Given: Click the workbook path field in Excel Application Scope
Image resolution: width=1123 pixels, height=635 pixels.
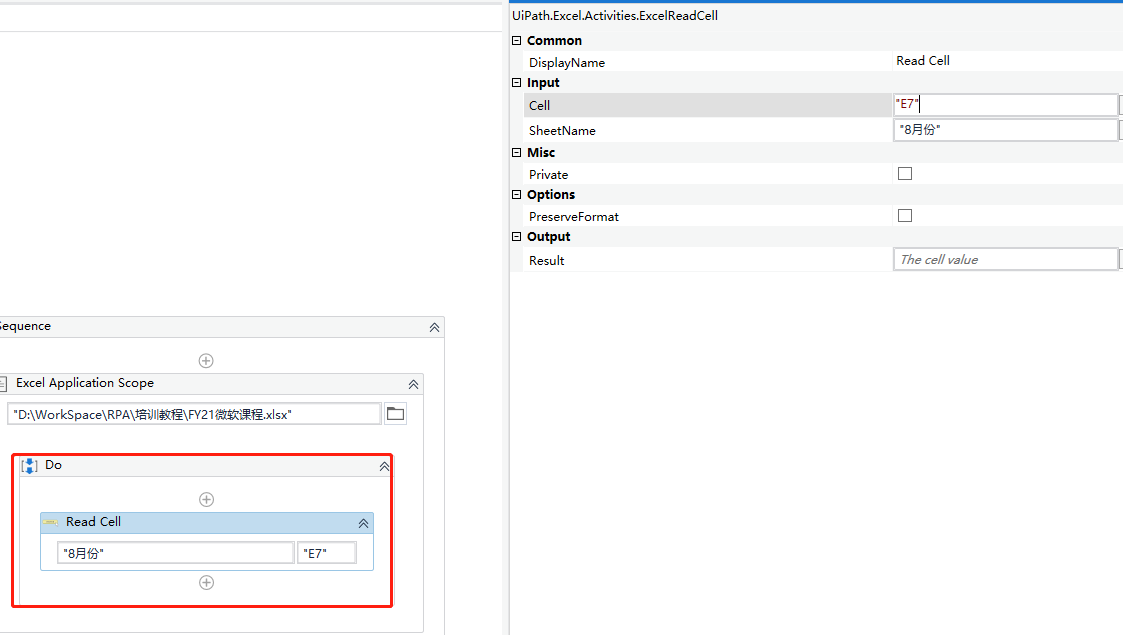Looking at the screenshot, I should tap(190, 413).
